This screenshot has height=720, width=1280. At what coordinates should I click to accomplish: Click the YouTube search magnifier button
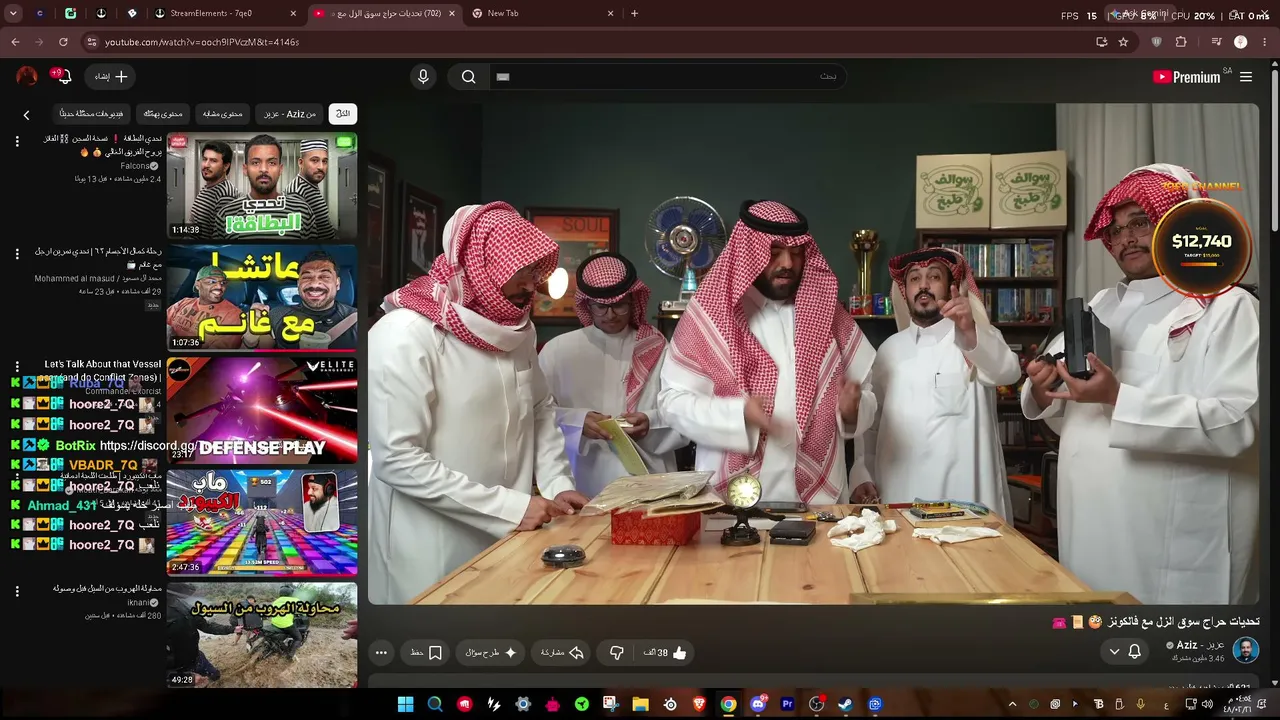468,77
